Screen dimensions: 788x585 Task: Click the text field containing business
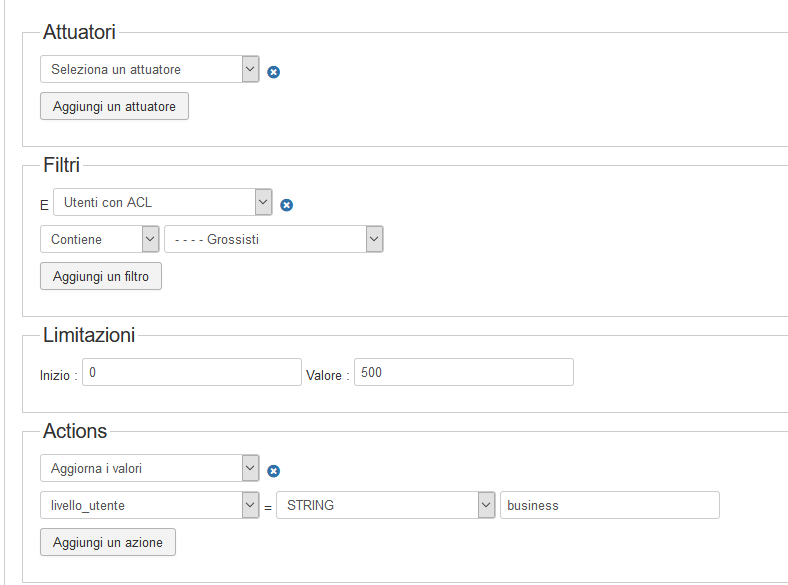tap(609, 505)
